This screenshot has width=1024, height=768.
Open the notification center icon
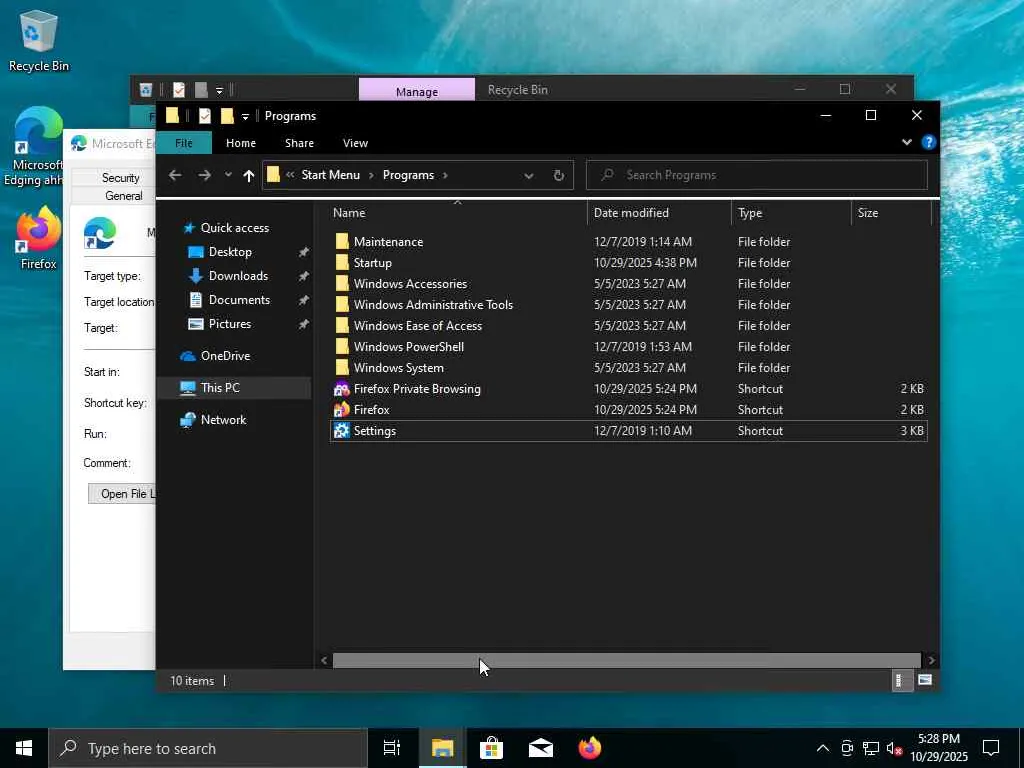coord(991,748)
